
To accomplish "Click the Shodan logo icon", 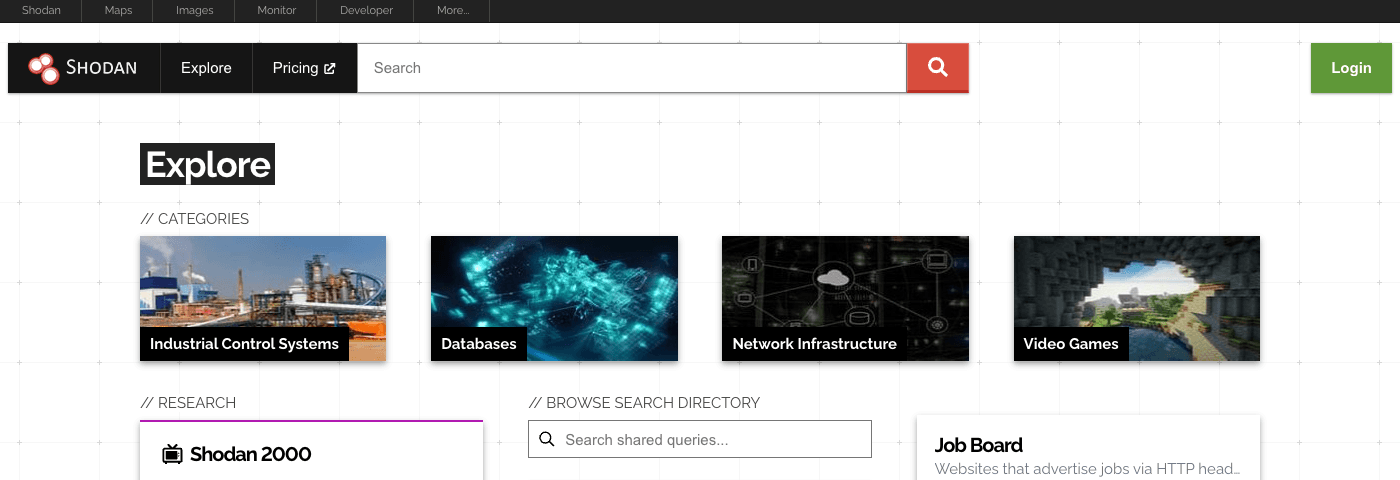I will [43, 68].
